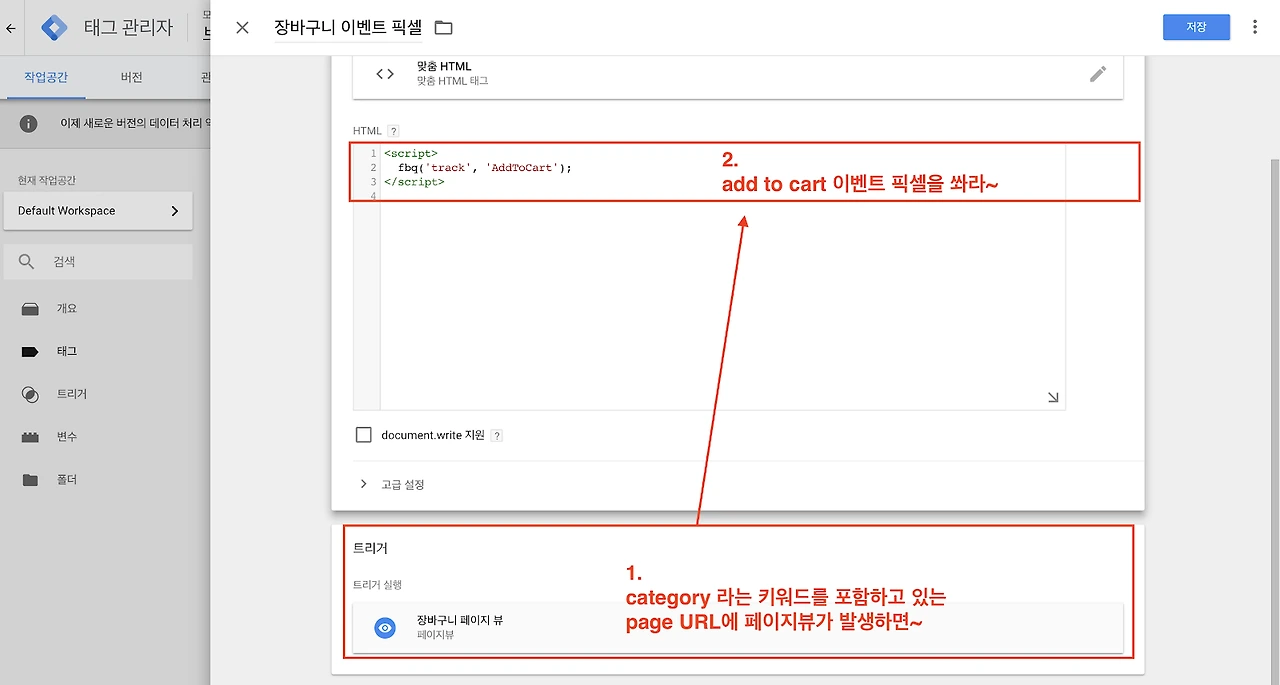Click the blue 저장 save button
The image size is (1280, 685).
coord(1196,27)
